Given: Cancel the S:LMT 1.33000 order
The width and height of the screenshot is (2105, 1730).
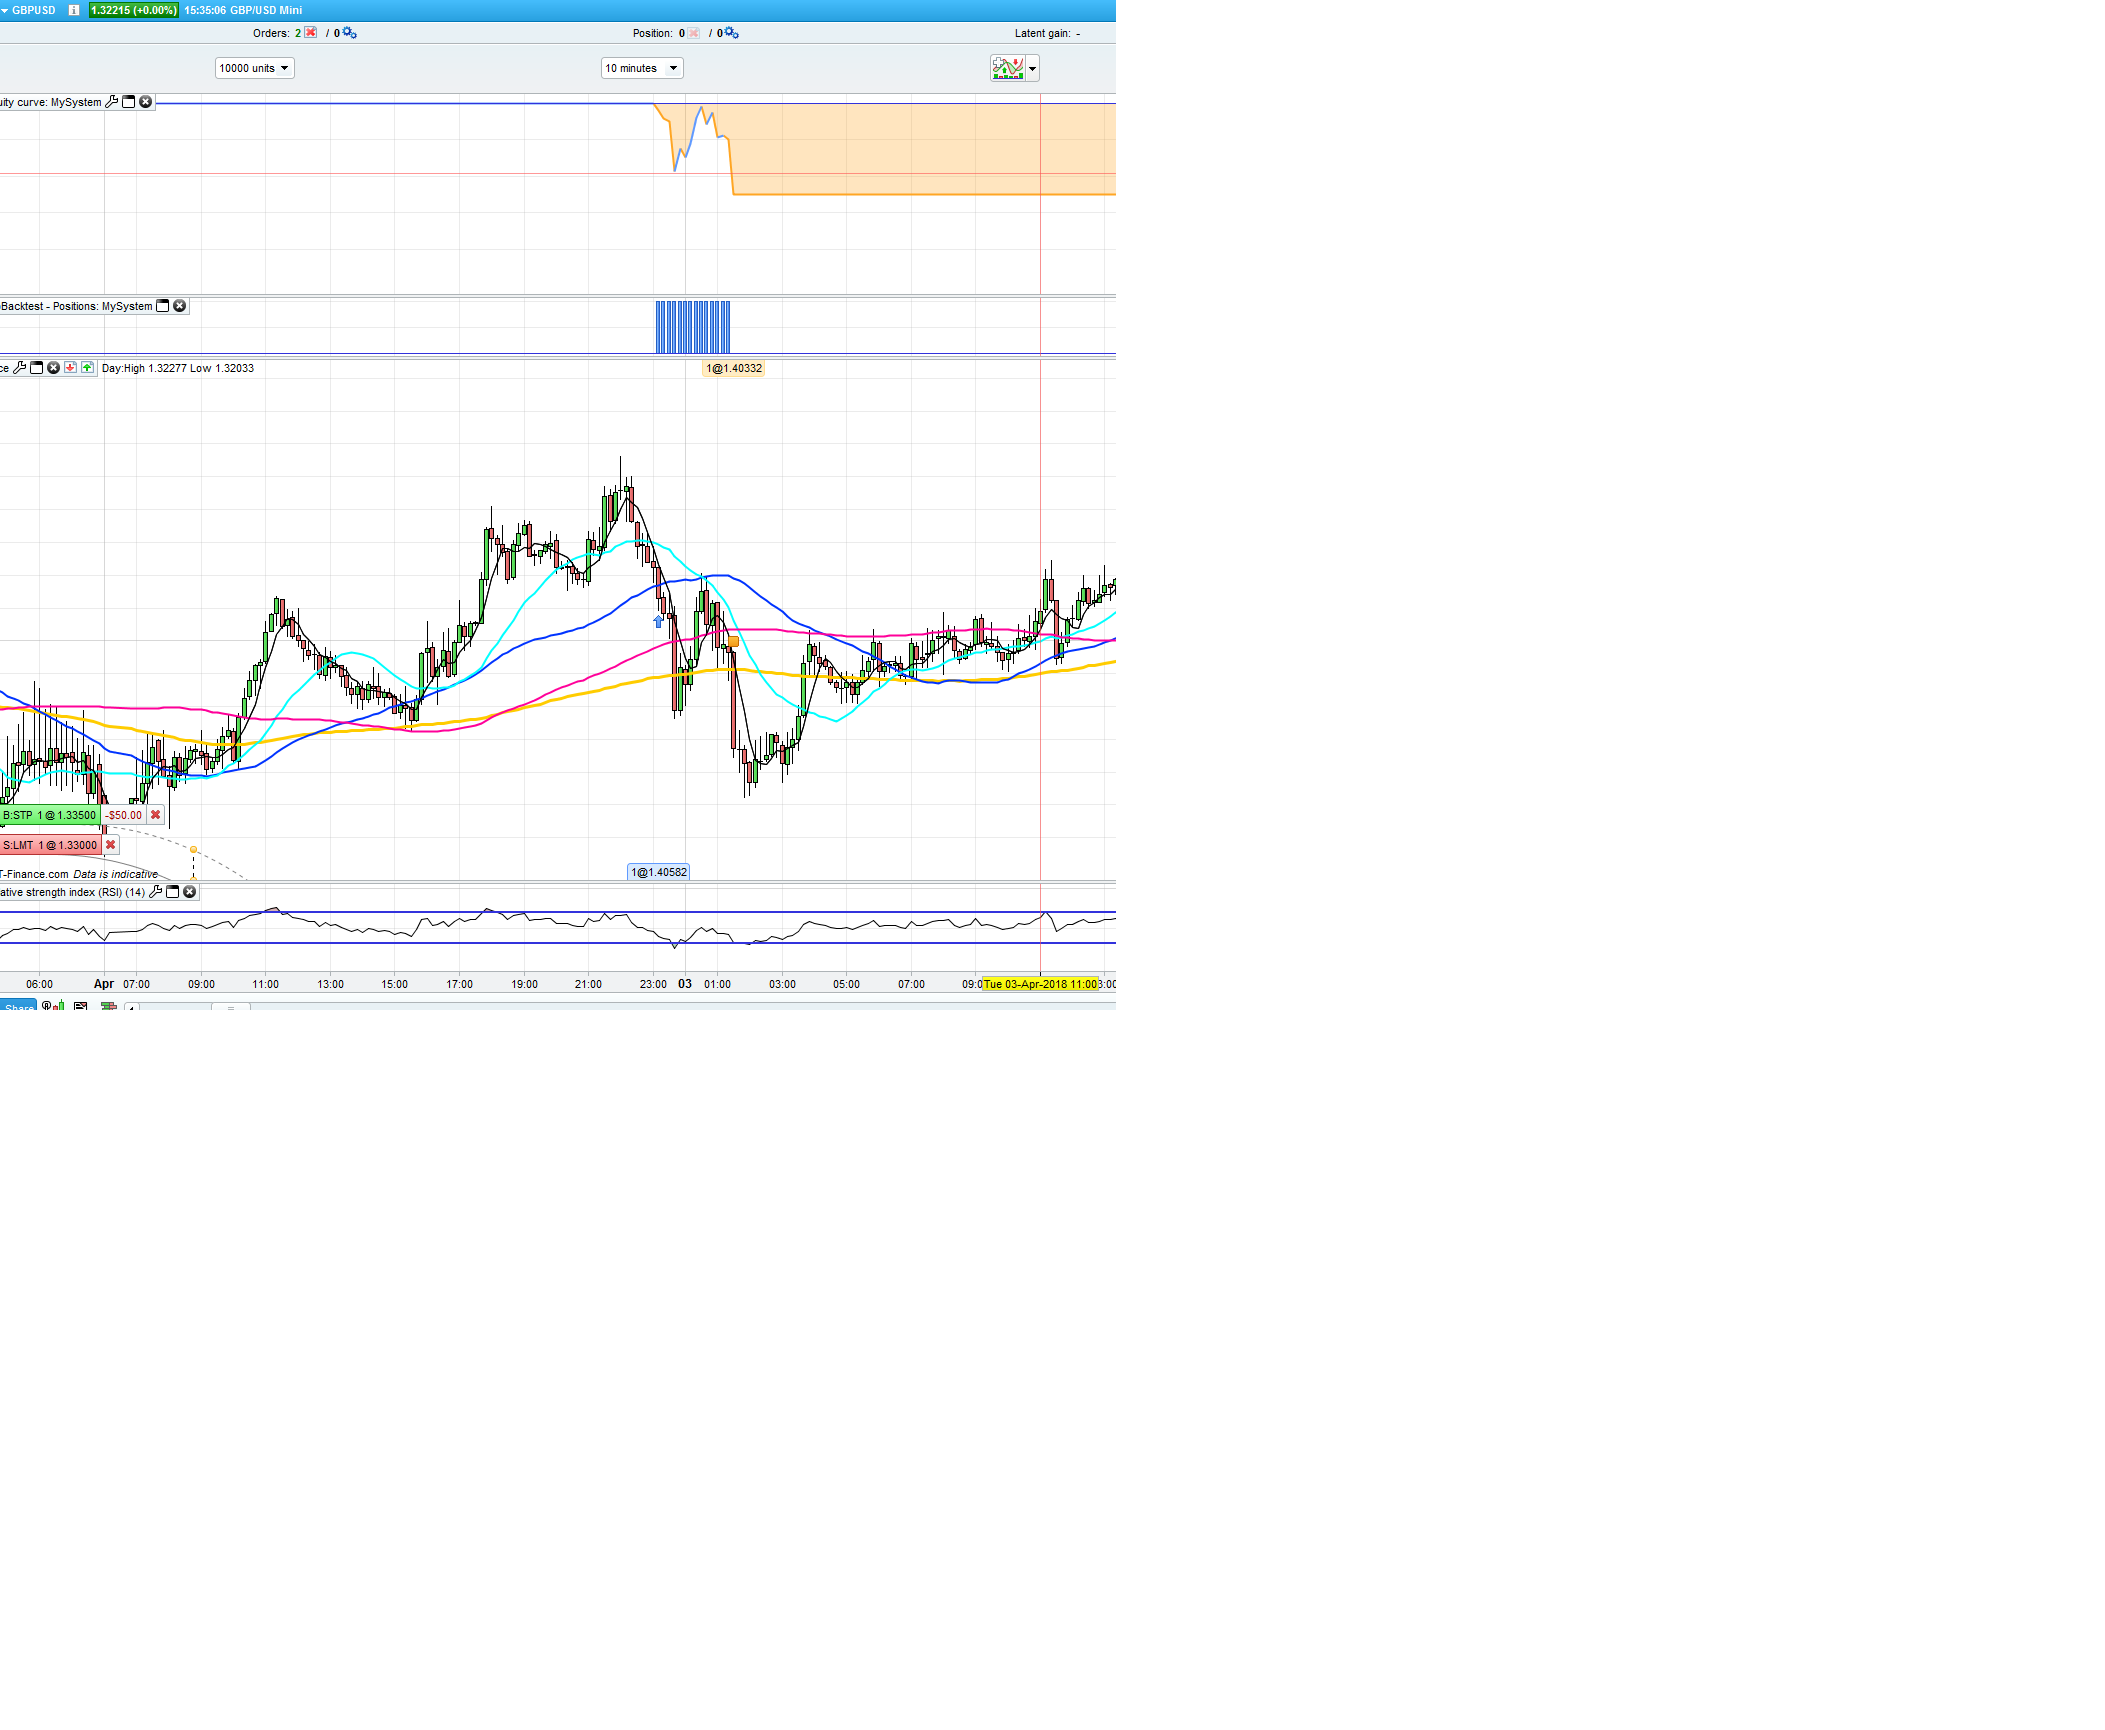Looking at the screenshot, I should click(110, 845).
